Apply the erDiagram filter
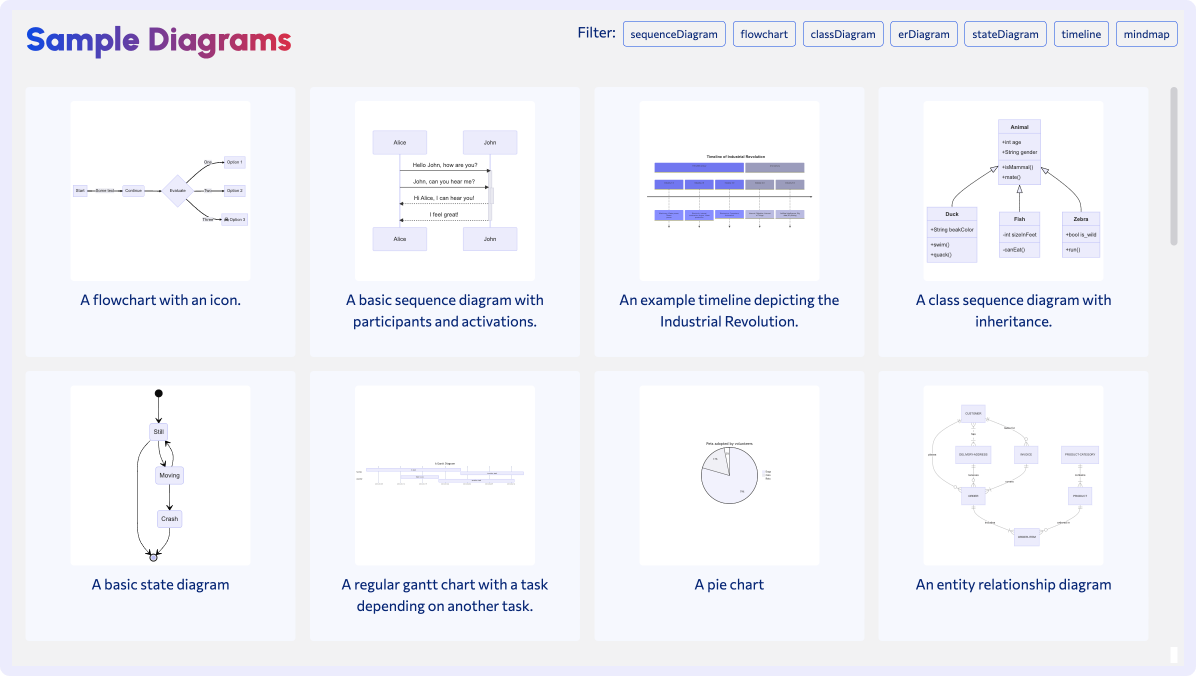The height and width of the screenshot is (676, 1196). [x=923, y=34]
